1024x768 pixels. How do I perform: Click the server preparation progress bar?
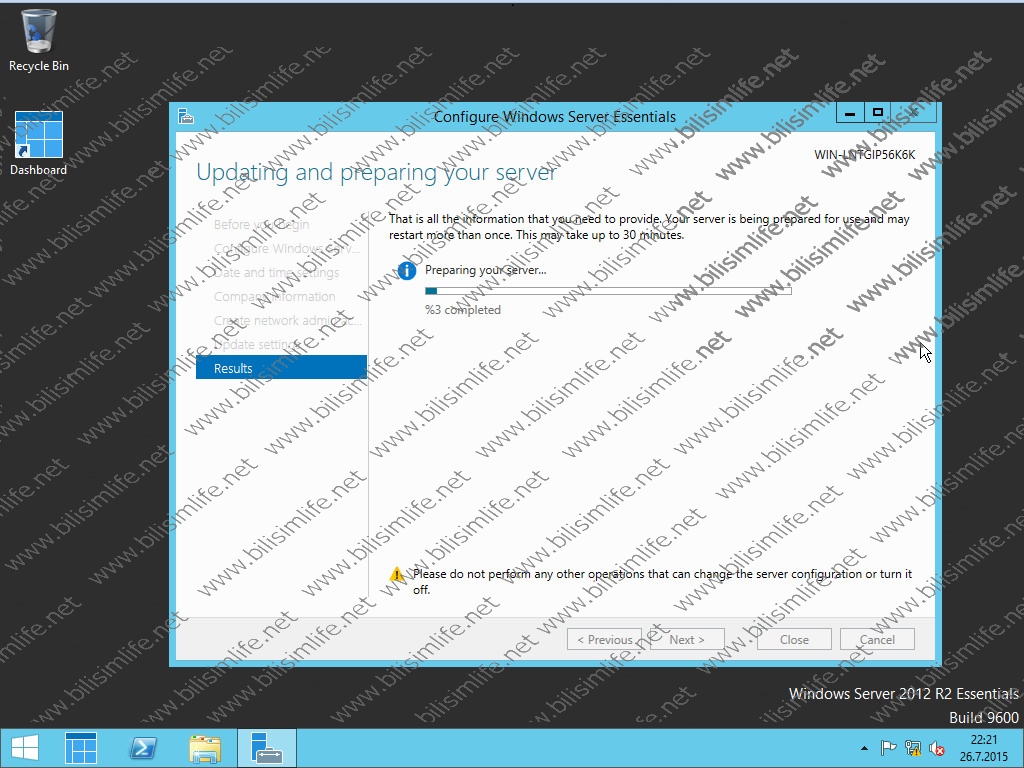608,291
